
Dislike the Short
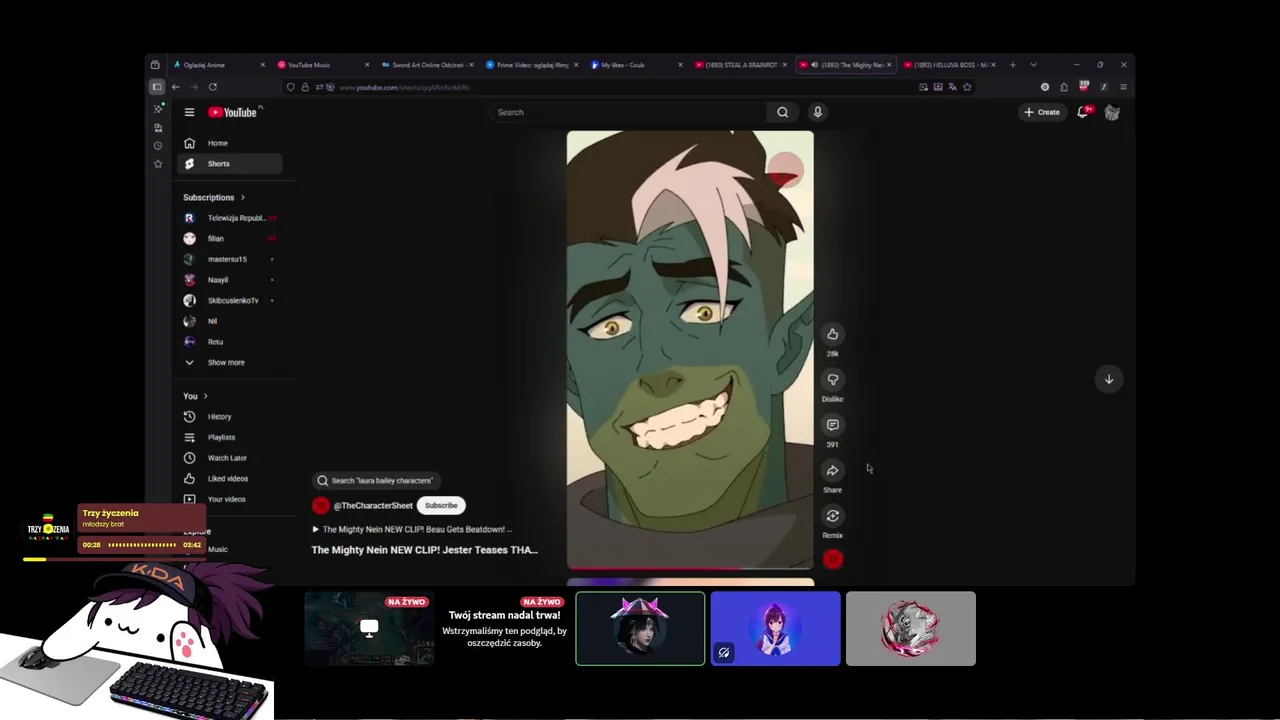pyautogui.click(x=832, y=379)
